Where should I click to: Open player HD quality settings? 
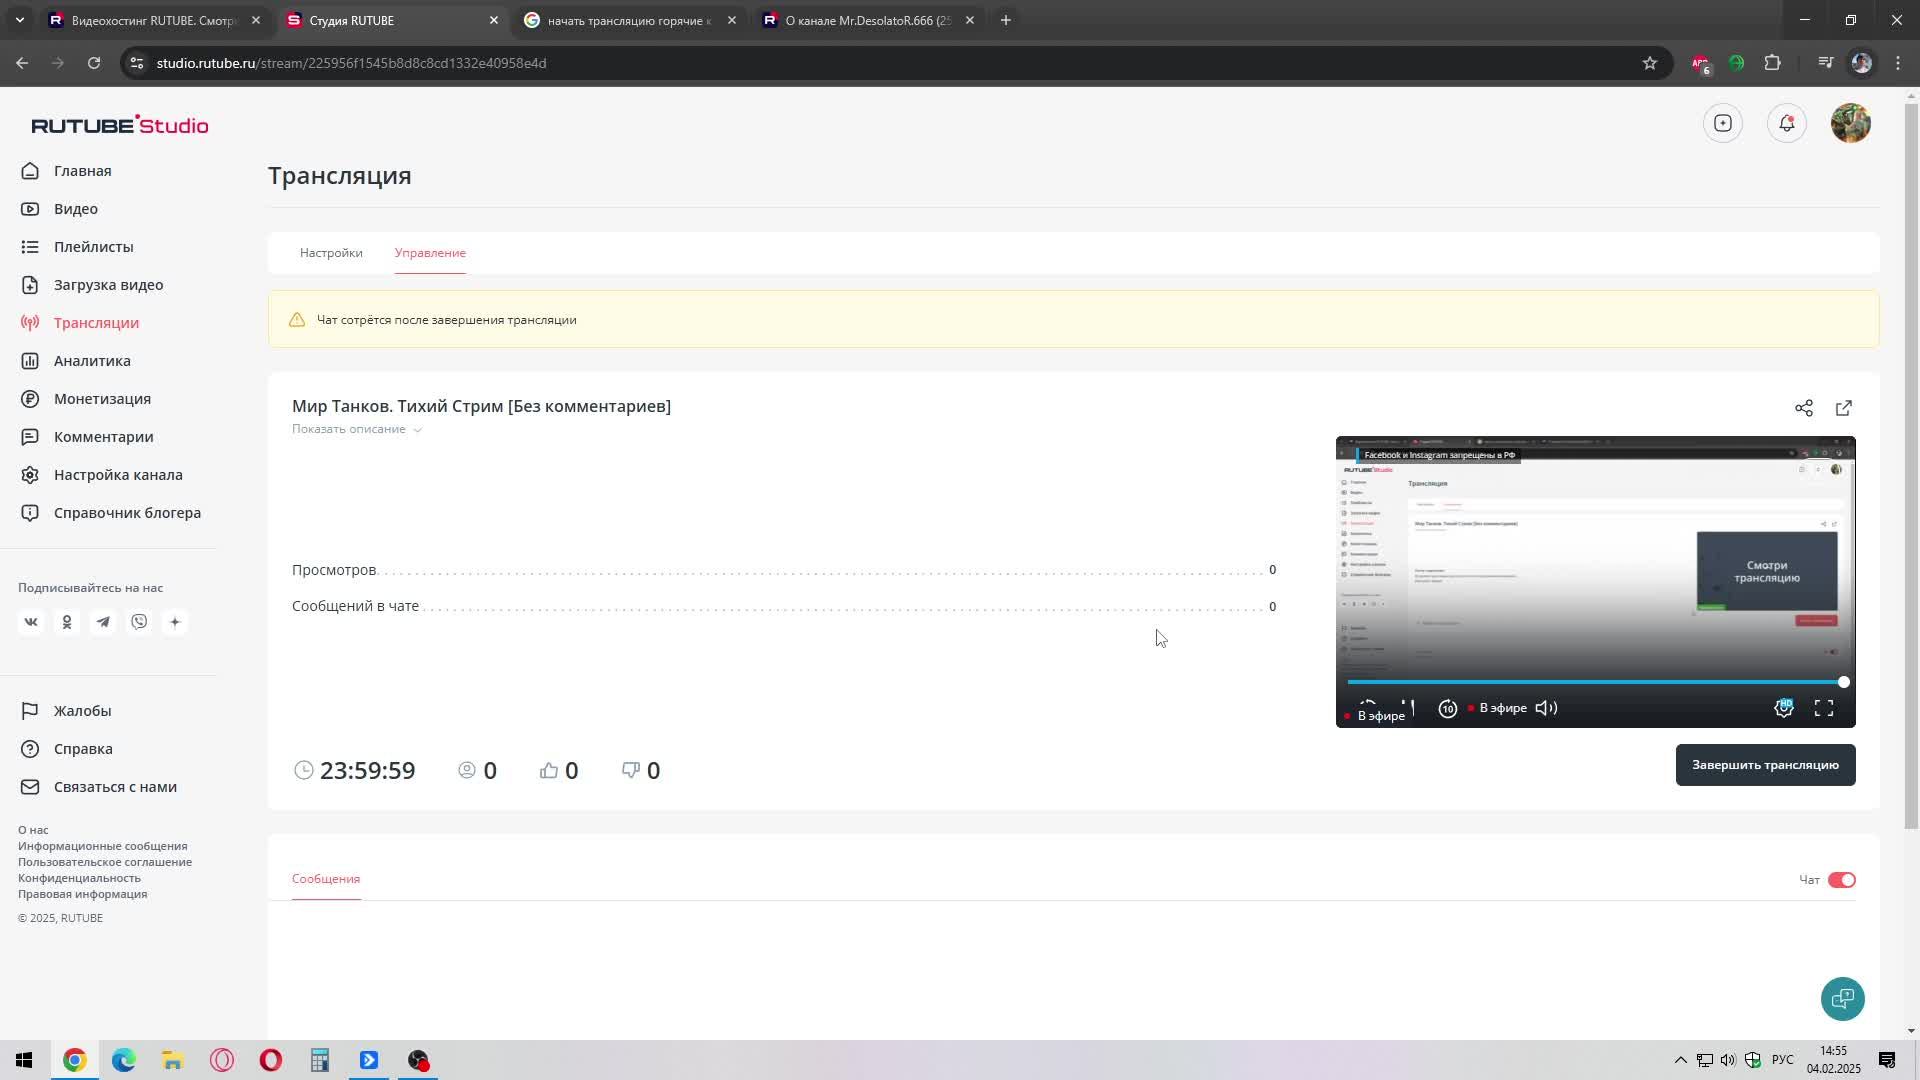pos(1783,708)
